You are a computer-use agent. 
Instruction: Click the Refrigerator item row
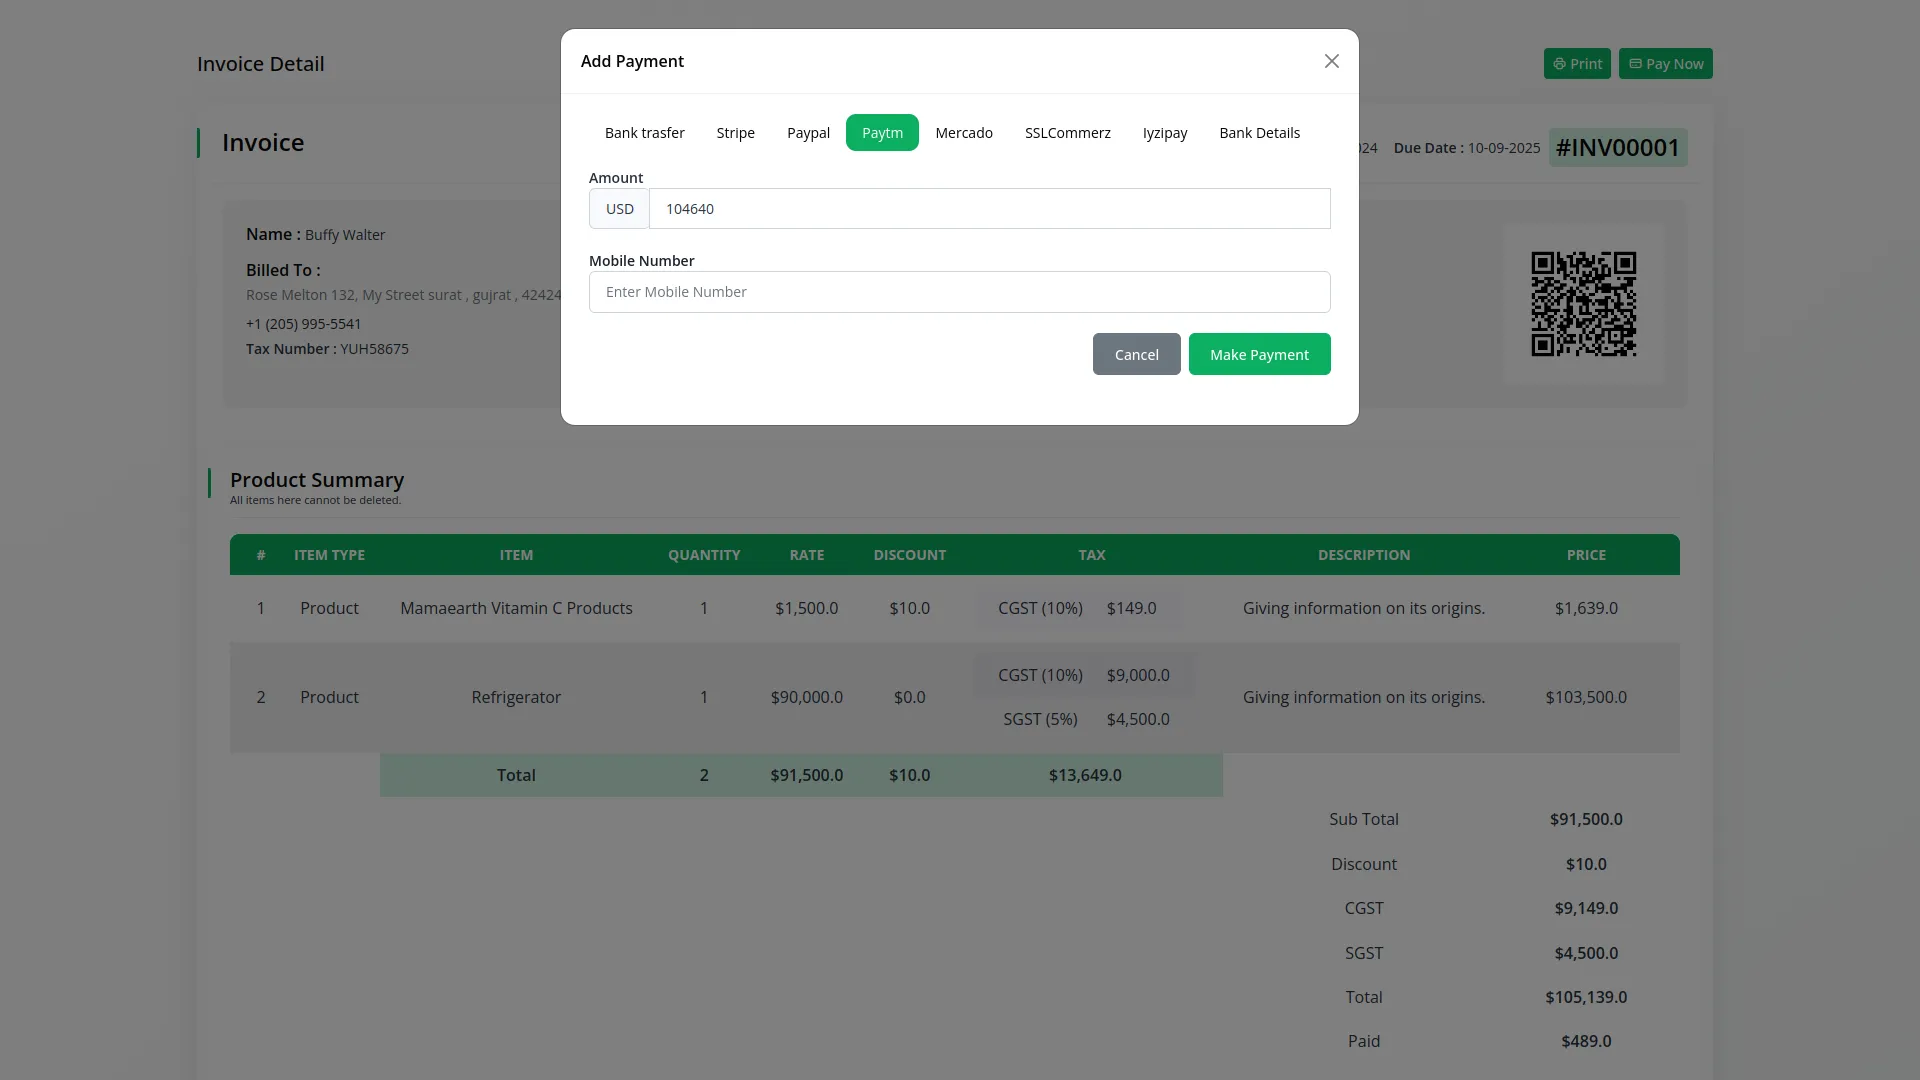coord(516,697)
